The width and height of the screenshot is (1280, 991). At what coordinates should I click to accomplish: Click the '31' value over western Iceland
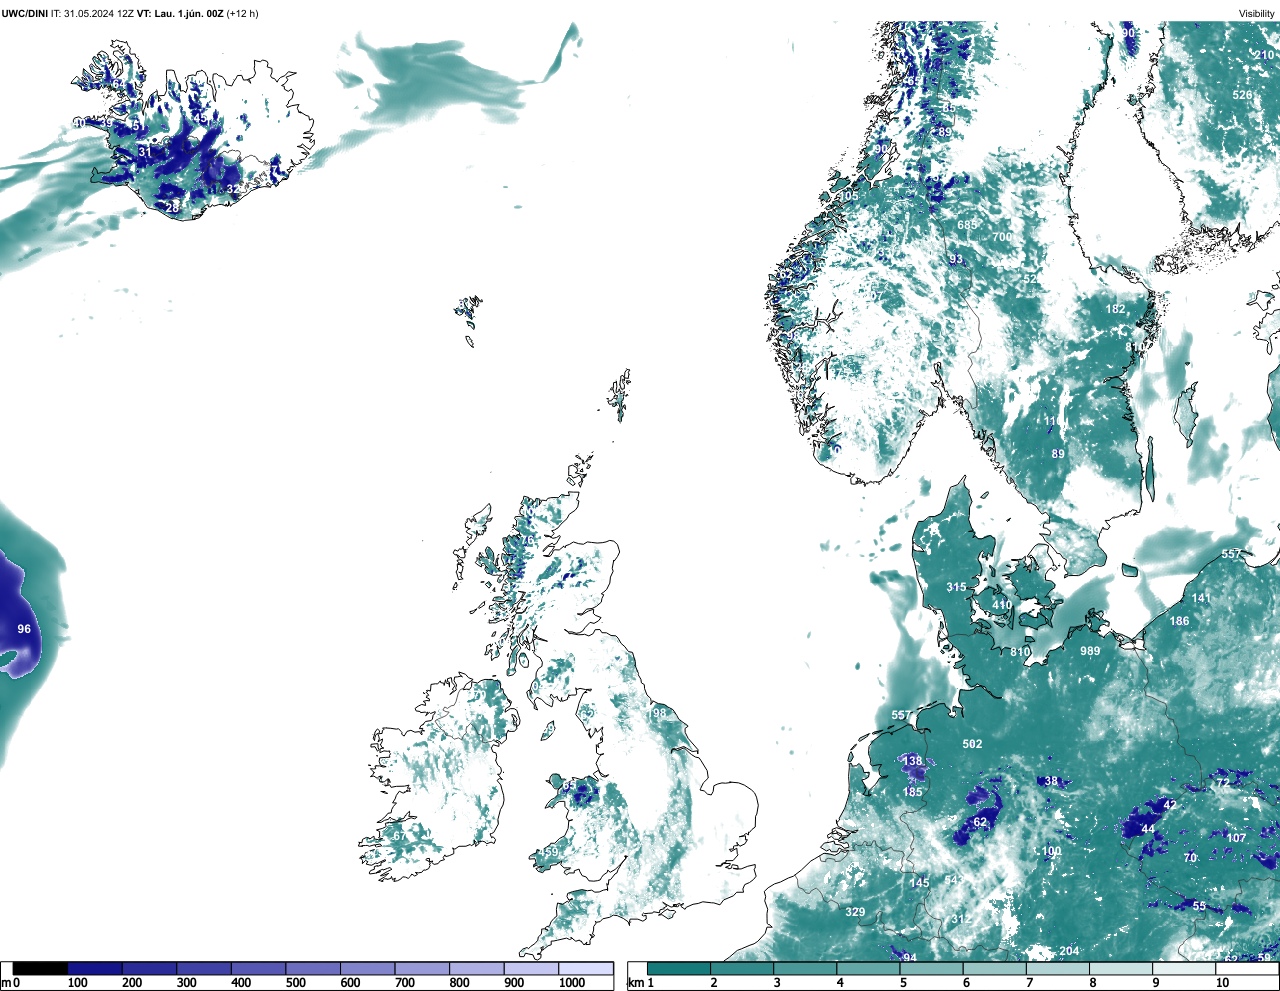[145, 152]
